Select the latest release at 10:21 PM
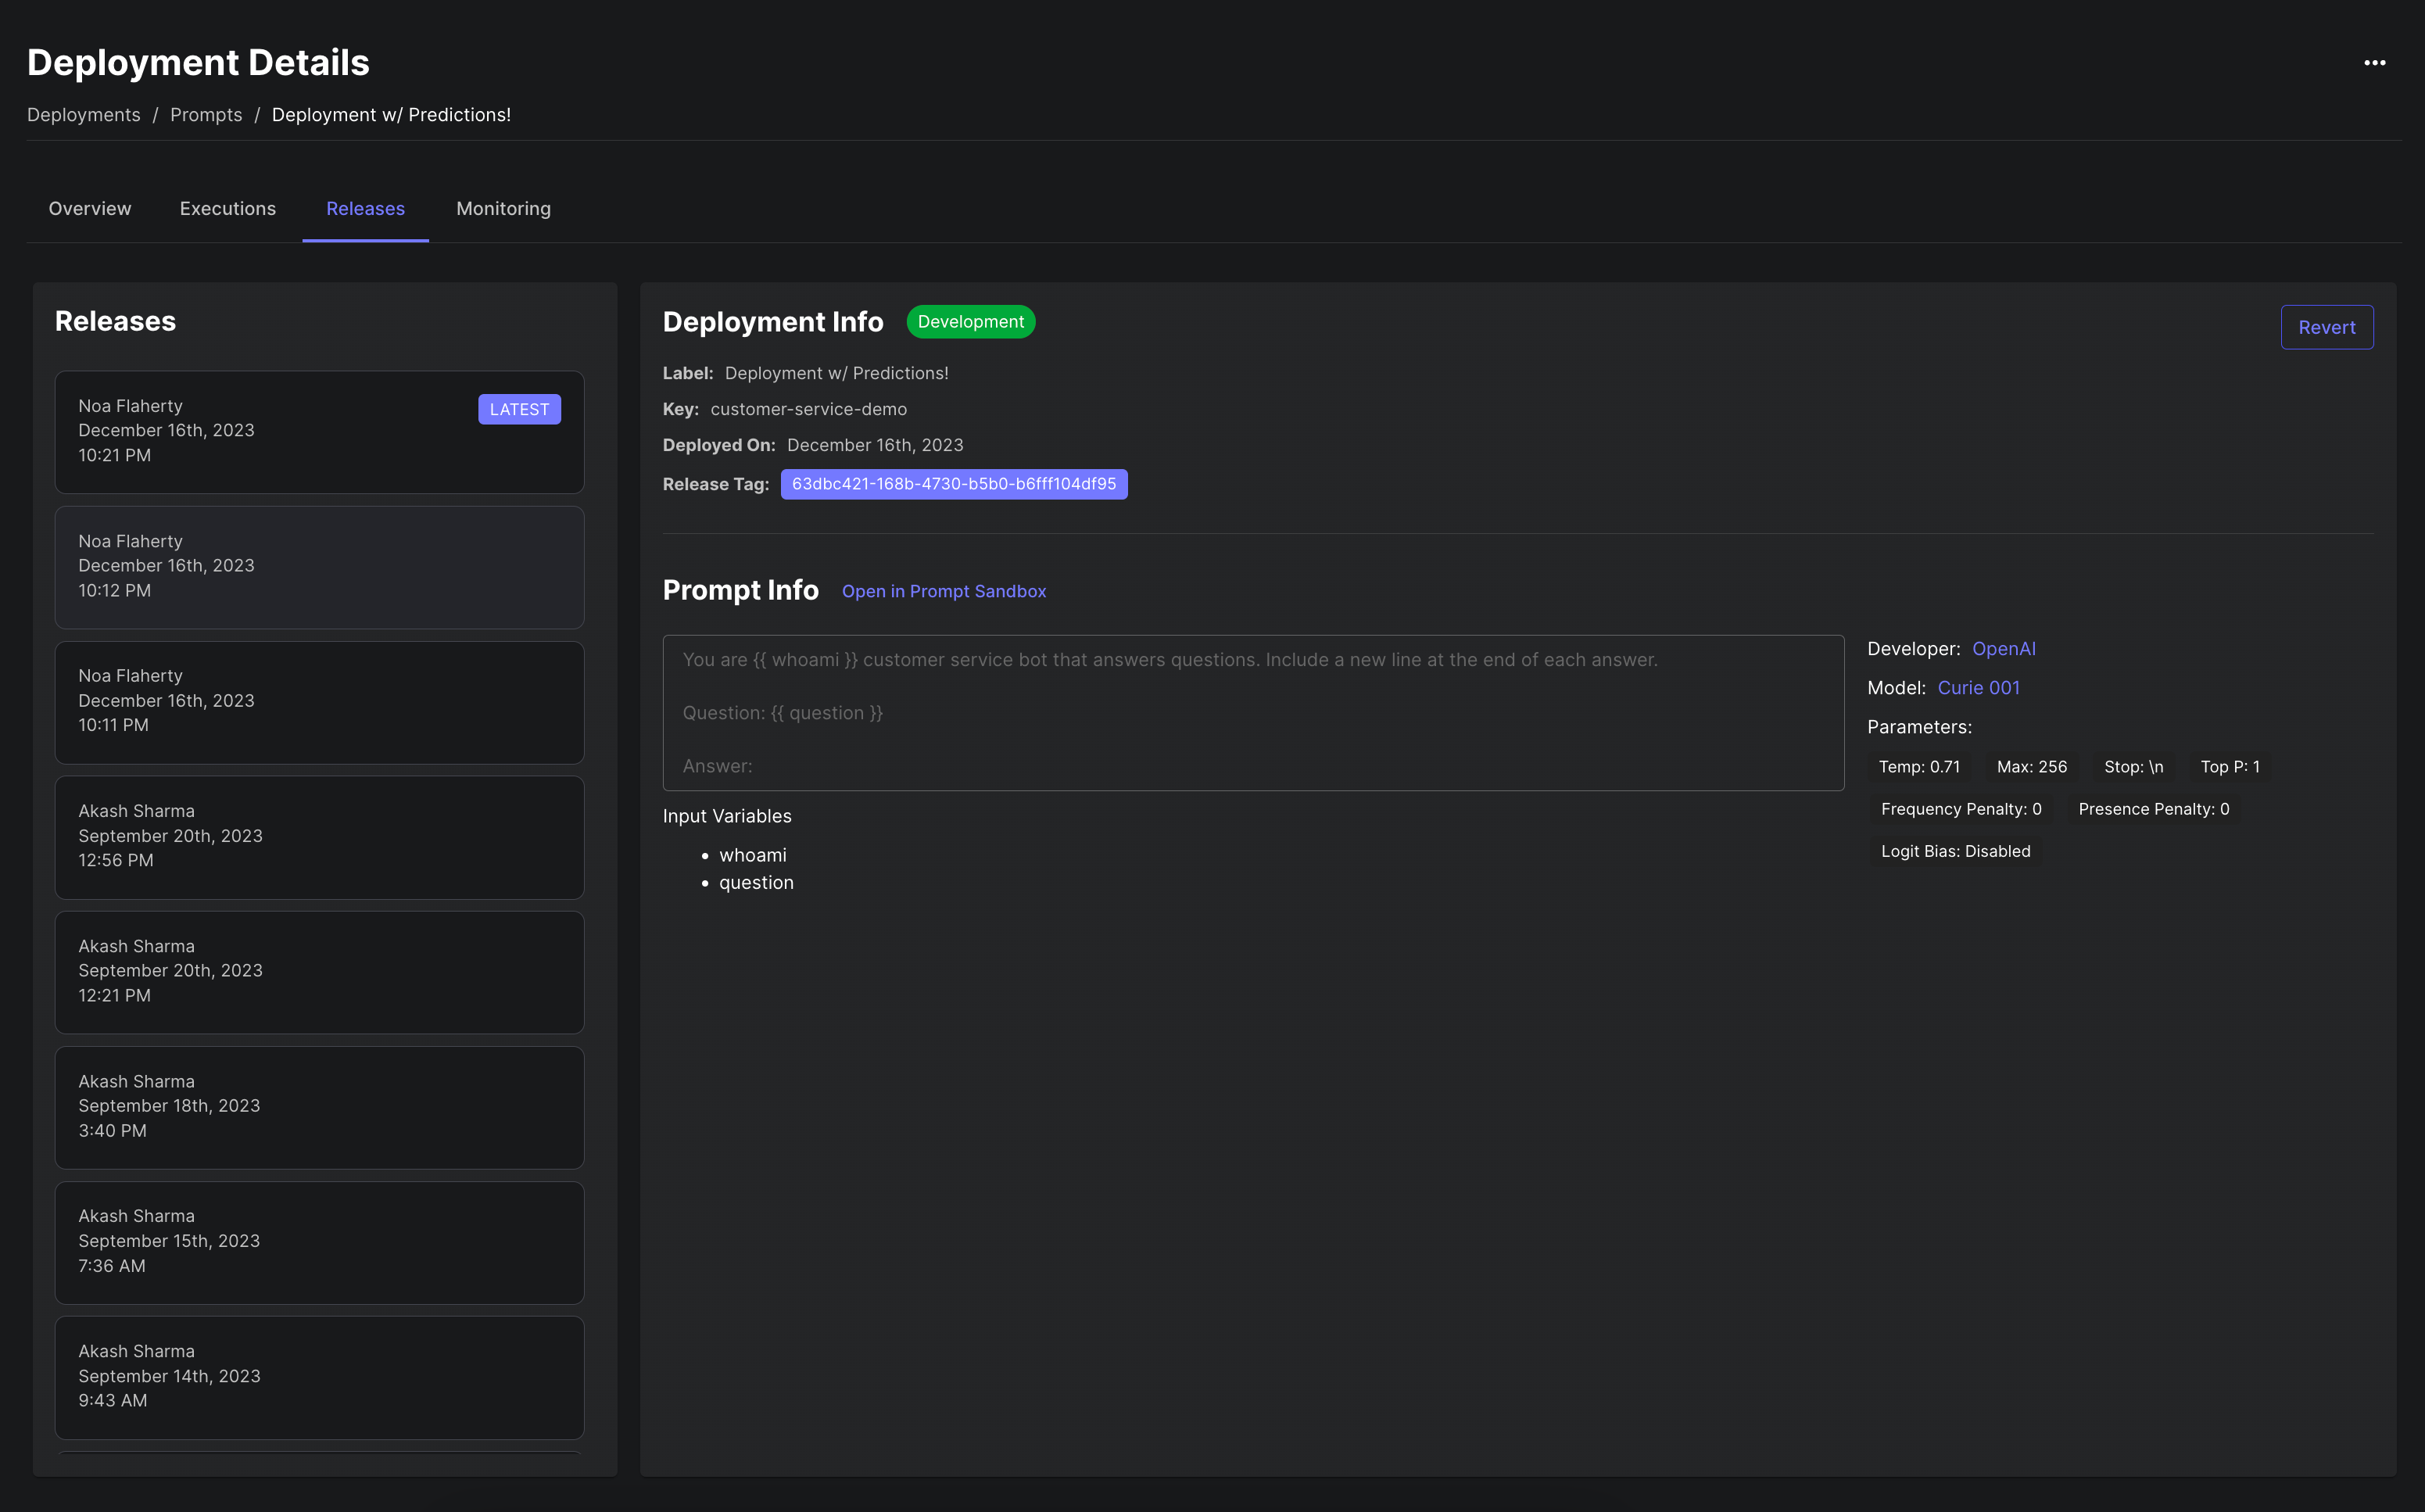The image size is (2425, 1512). point(319,432)
